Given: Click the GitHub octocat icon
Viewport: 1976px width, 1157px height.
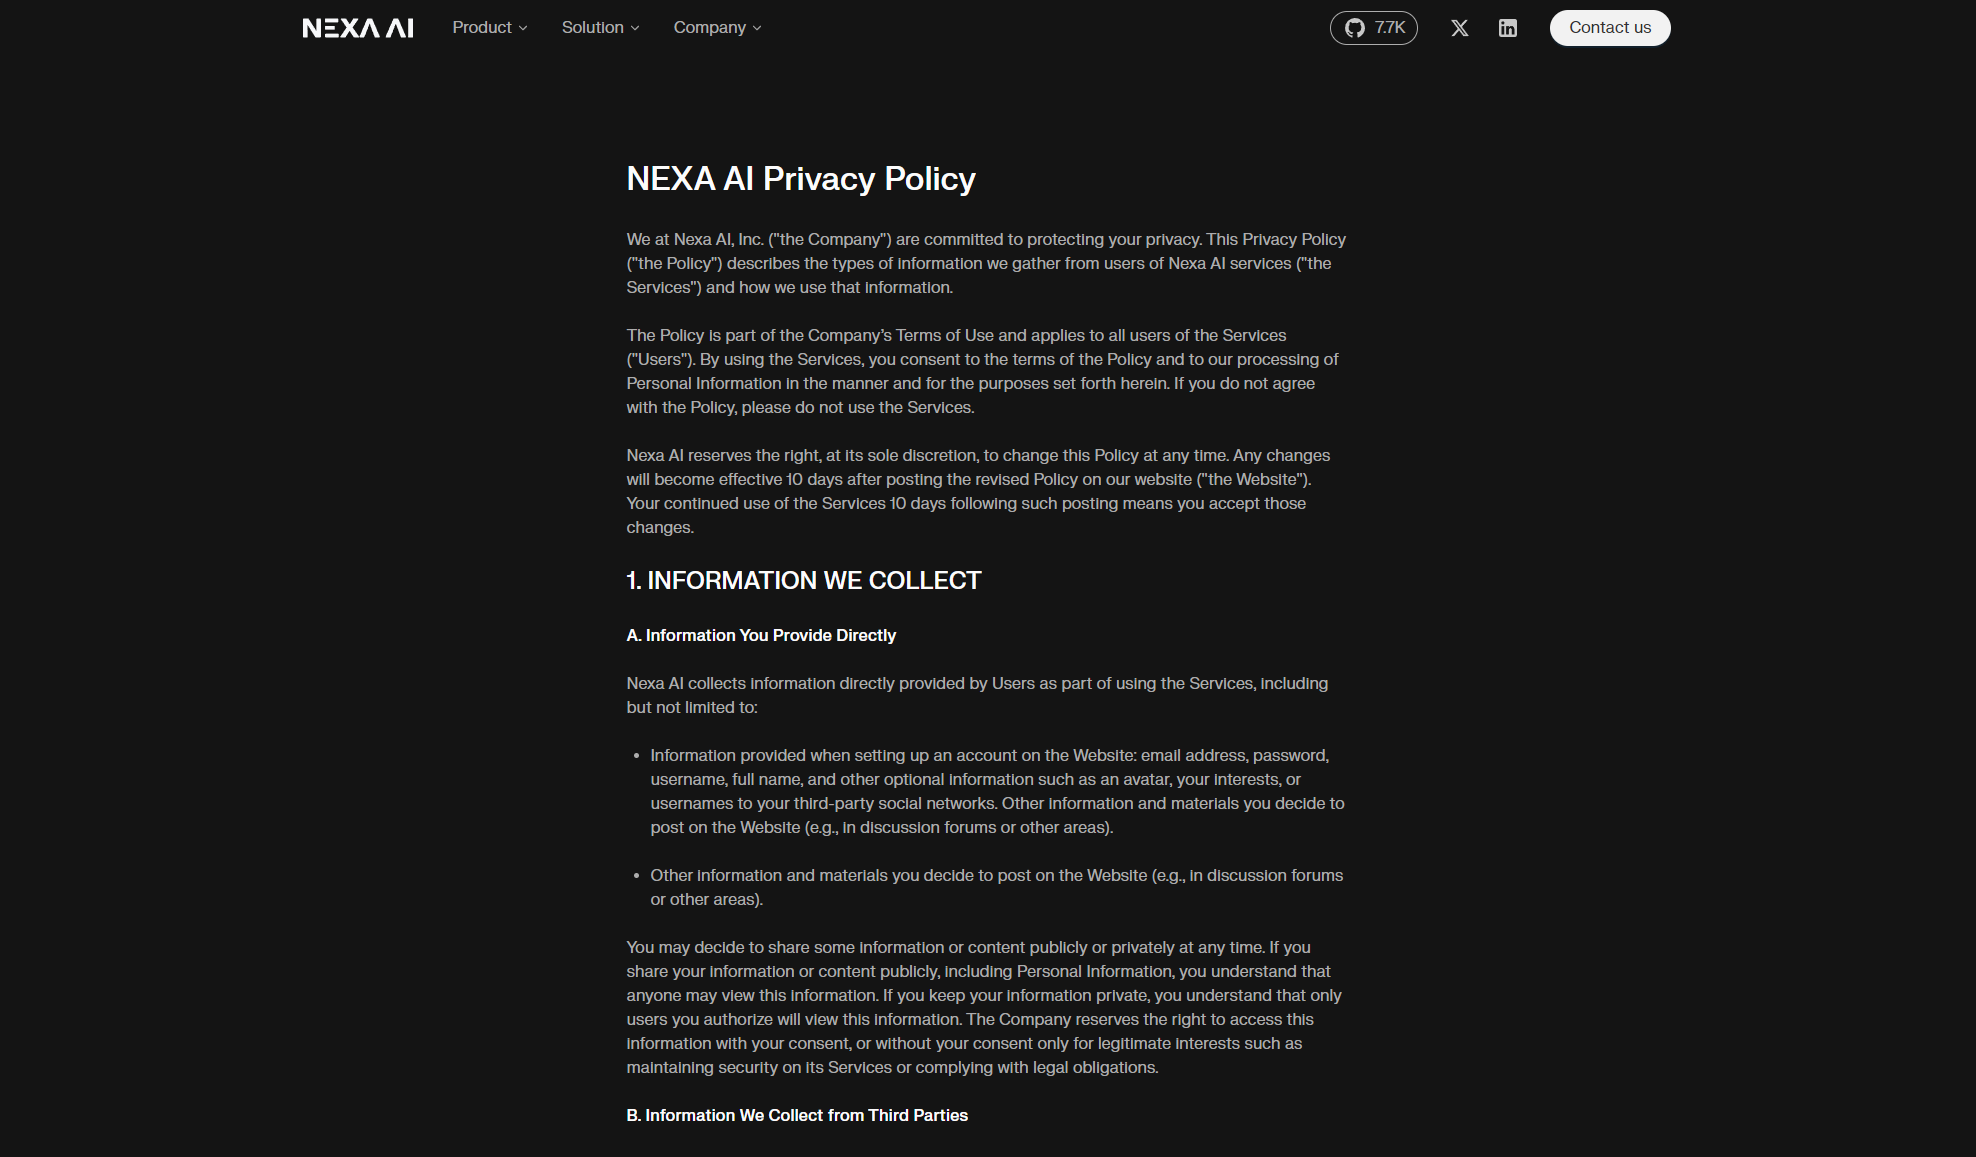Looking at the screenshot, I should (1354, 28).
